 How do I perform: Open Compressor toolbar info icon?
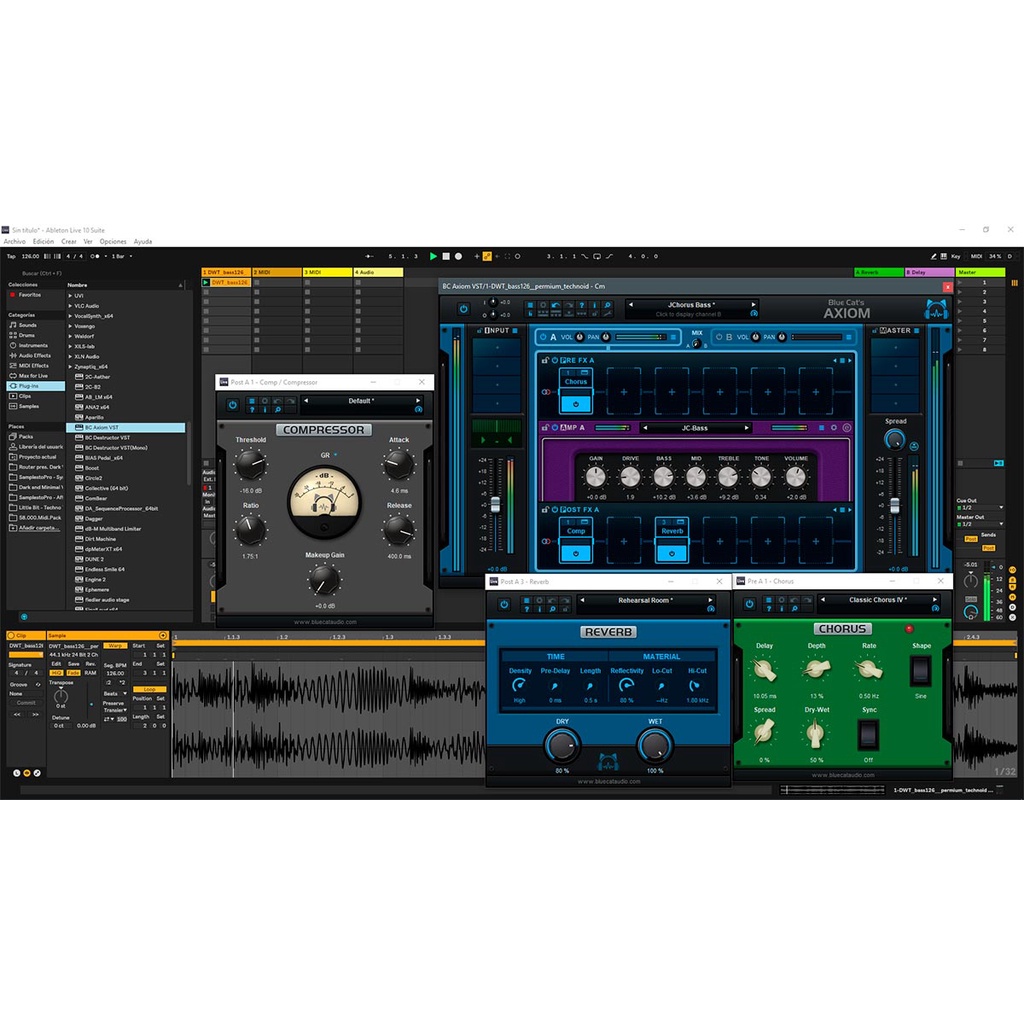pyautogui.click(x=264, y=409)
